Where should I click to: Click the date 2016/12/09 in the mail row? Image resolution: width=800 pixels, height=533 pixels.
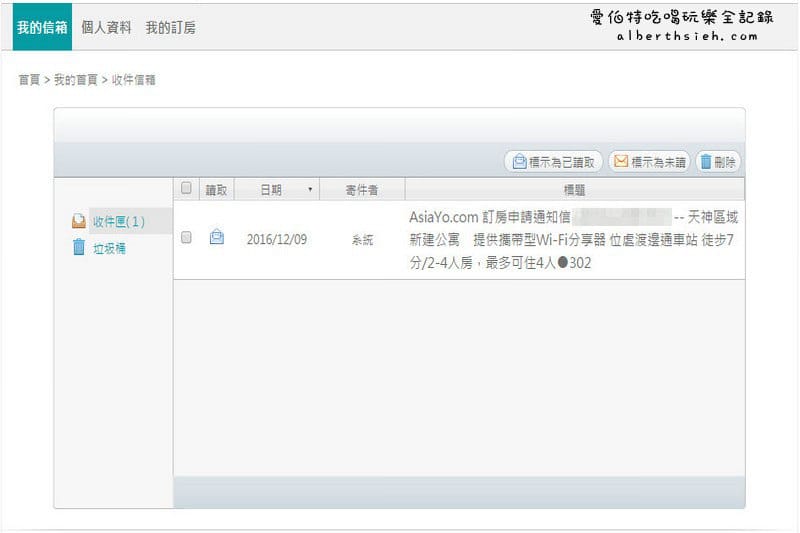[x=277, y=239]
